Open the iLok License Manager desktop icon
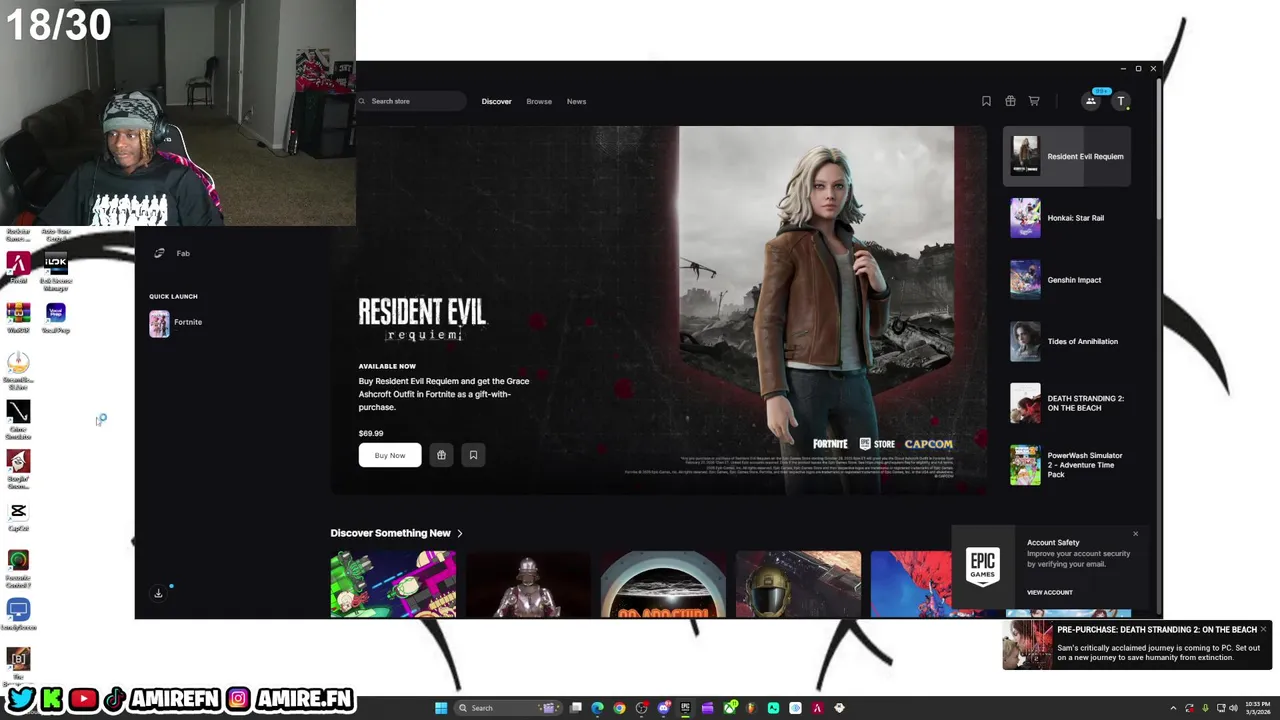The width and height of the screenshot is (1280, 720). click(55, 270)
